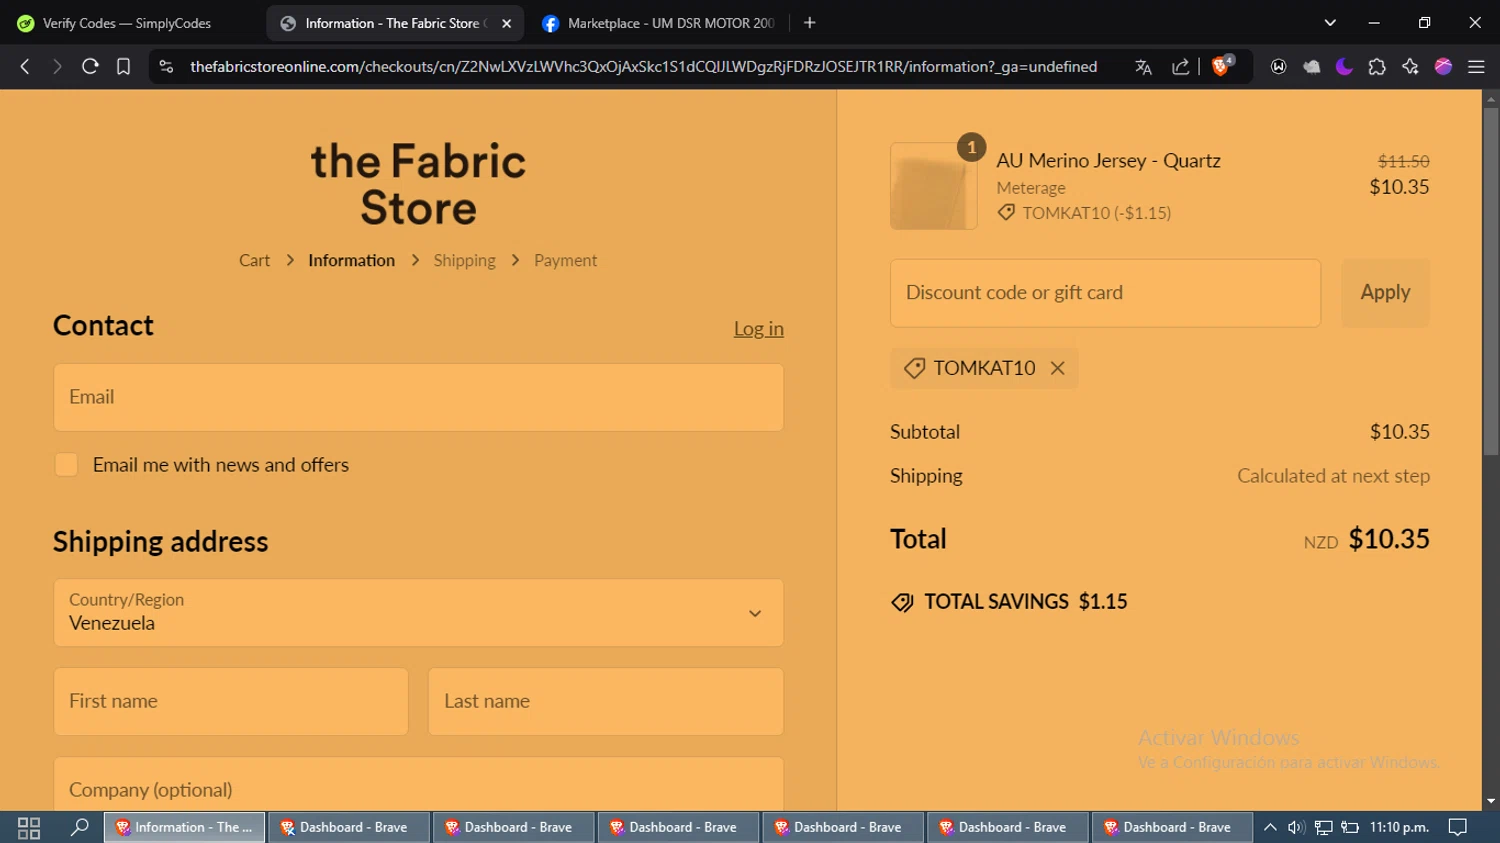Click the TOTAL SAVINGS tag icon
This screenshot has height=843, width=1500.
point(902,602)
